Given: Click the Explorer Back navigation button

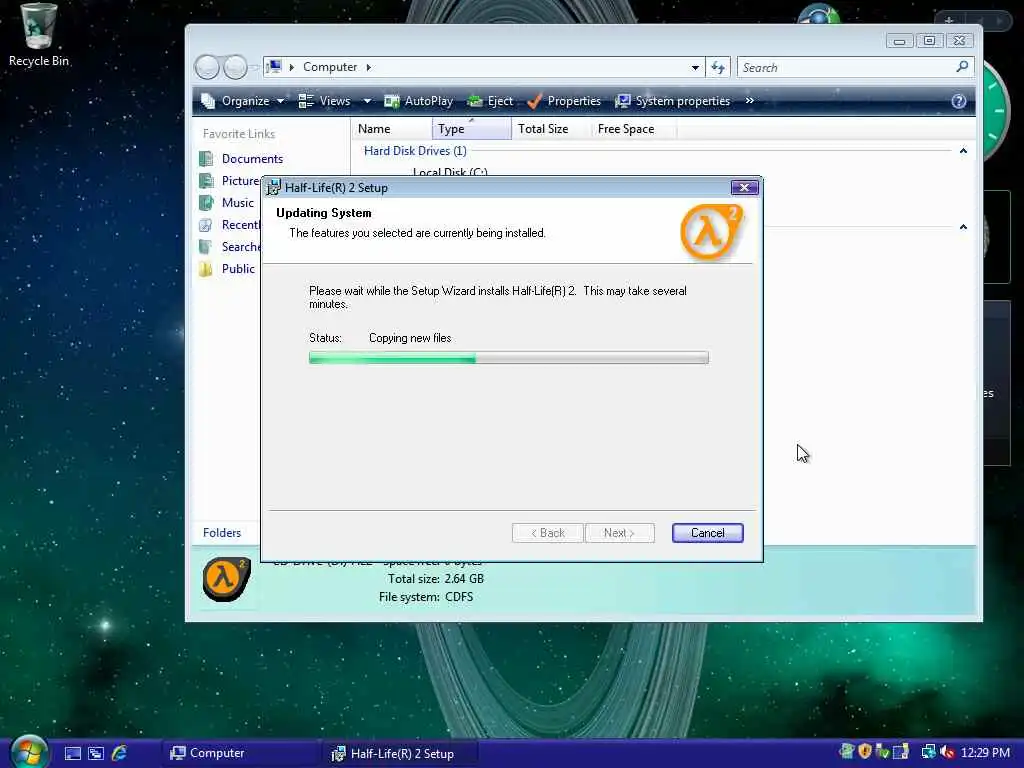Looking at the screenshot, I should (207, 67).
